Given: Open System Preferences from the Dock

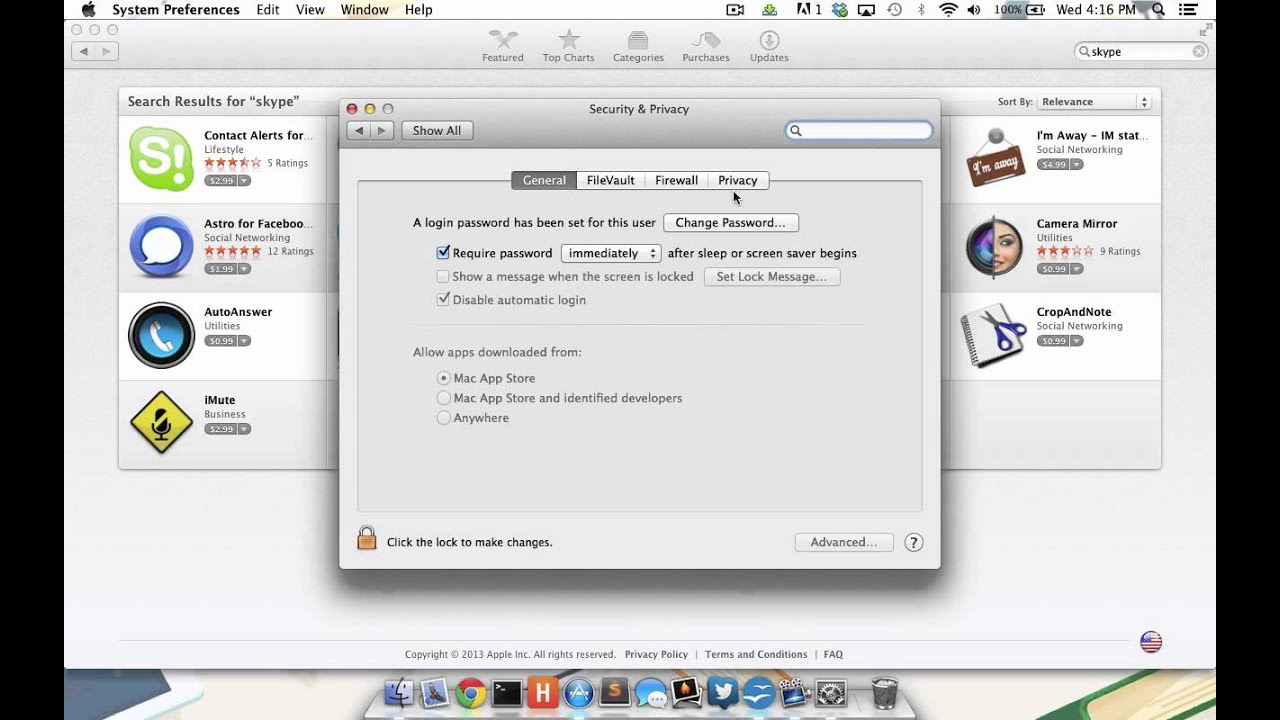Looking at the screenshot, I should tap(831, 693).
